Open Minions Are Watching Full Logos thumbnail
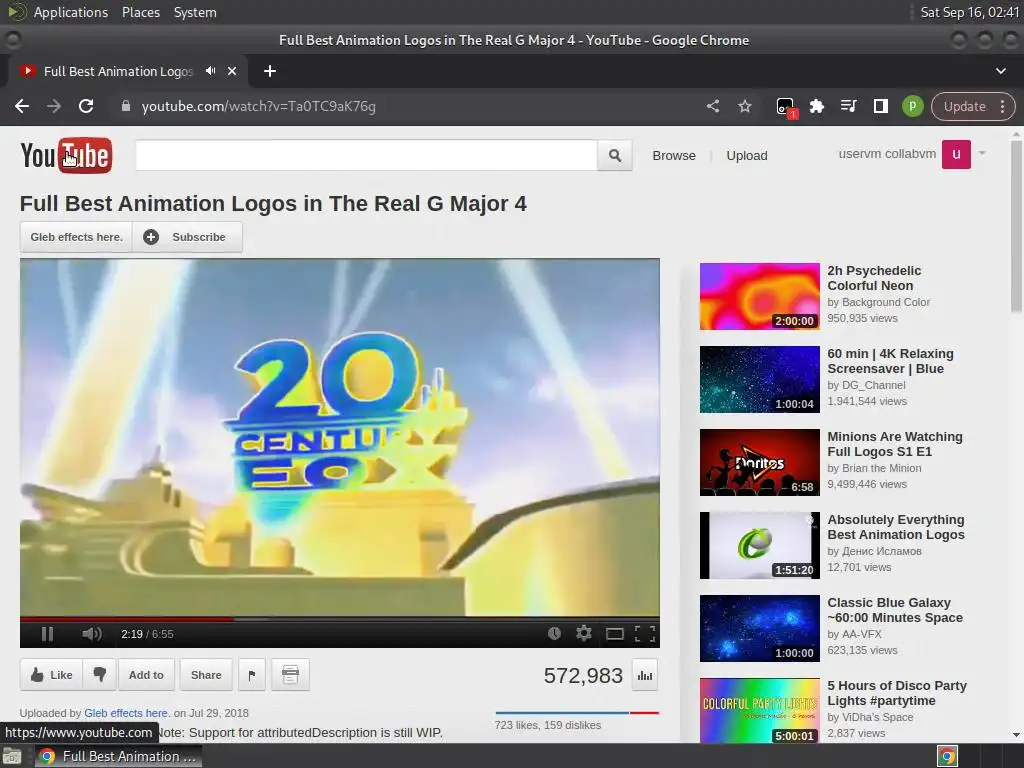Image resolution: width=1024 pixels, height=768 pixels. point(760,462)
